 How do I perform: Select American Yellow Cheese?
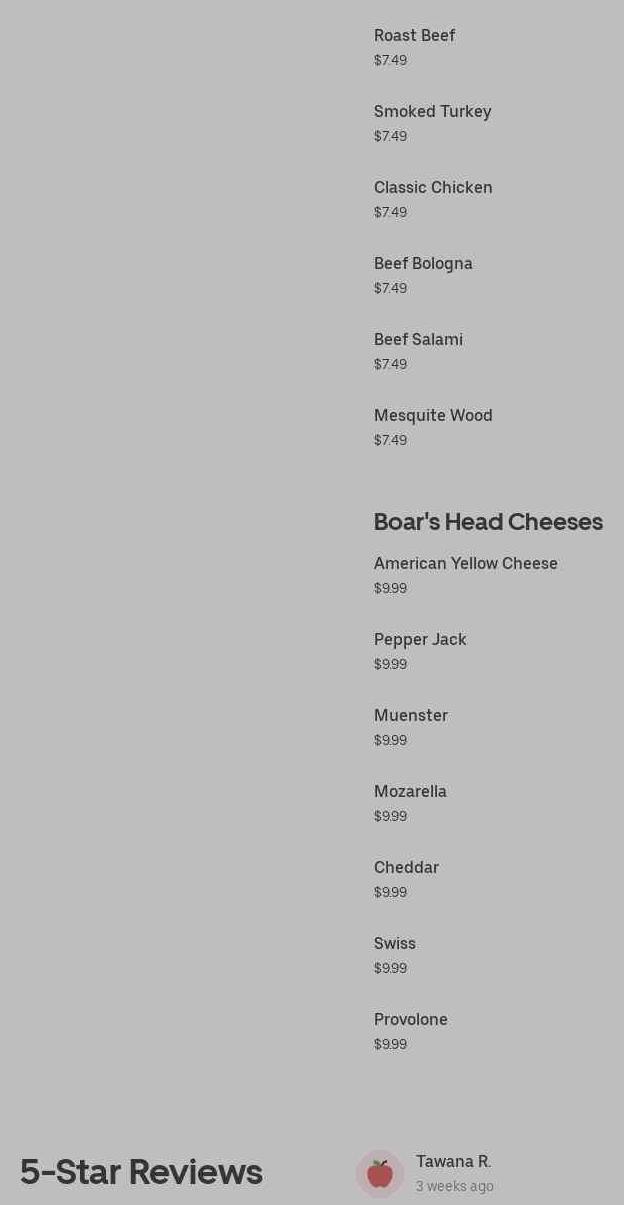(x=465, y=564)
